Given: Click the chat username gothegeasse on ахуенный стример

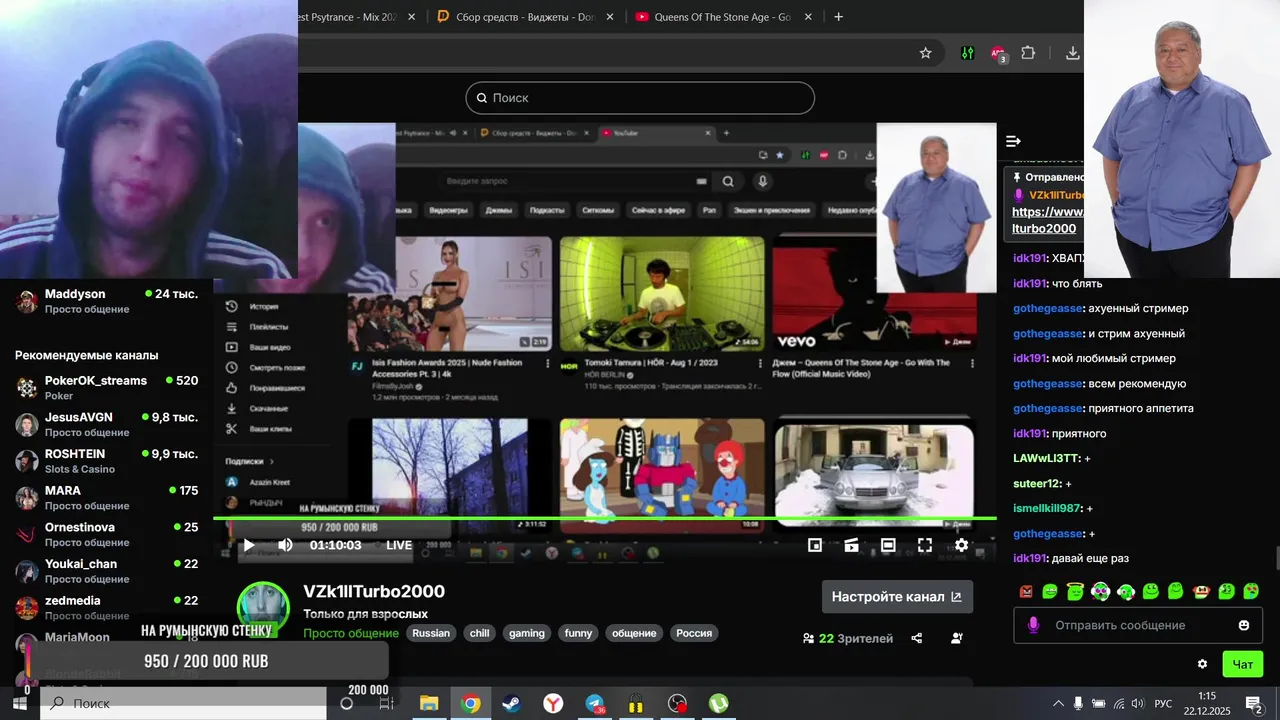Looking at the screenshot, I should [x=1048, y=308].
